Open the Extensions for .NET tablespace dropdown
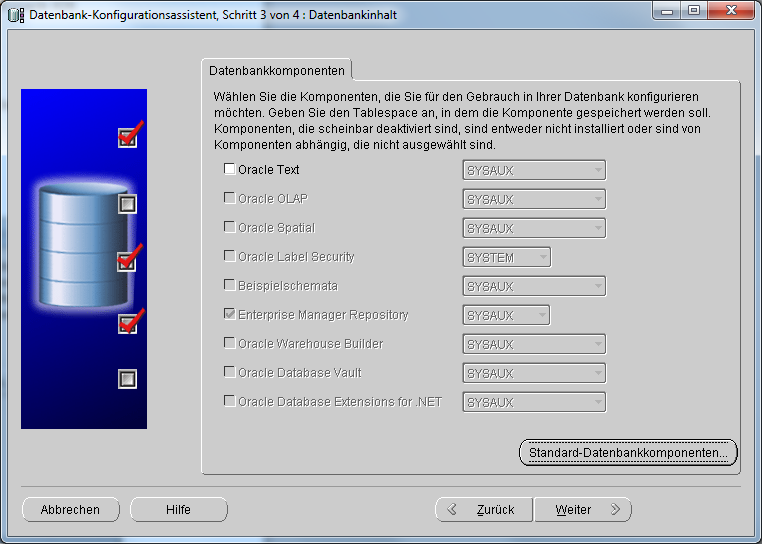The image size is (762, 544). (x=534, y=402)
